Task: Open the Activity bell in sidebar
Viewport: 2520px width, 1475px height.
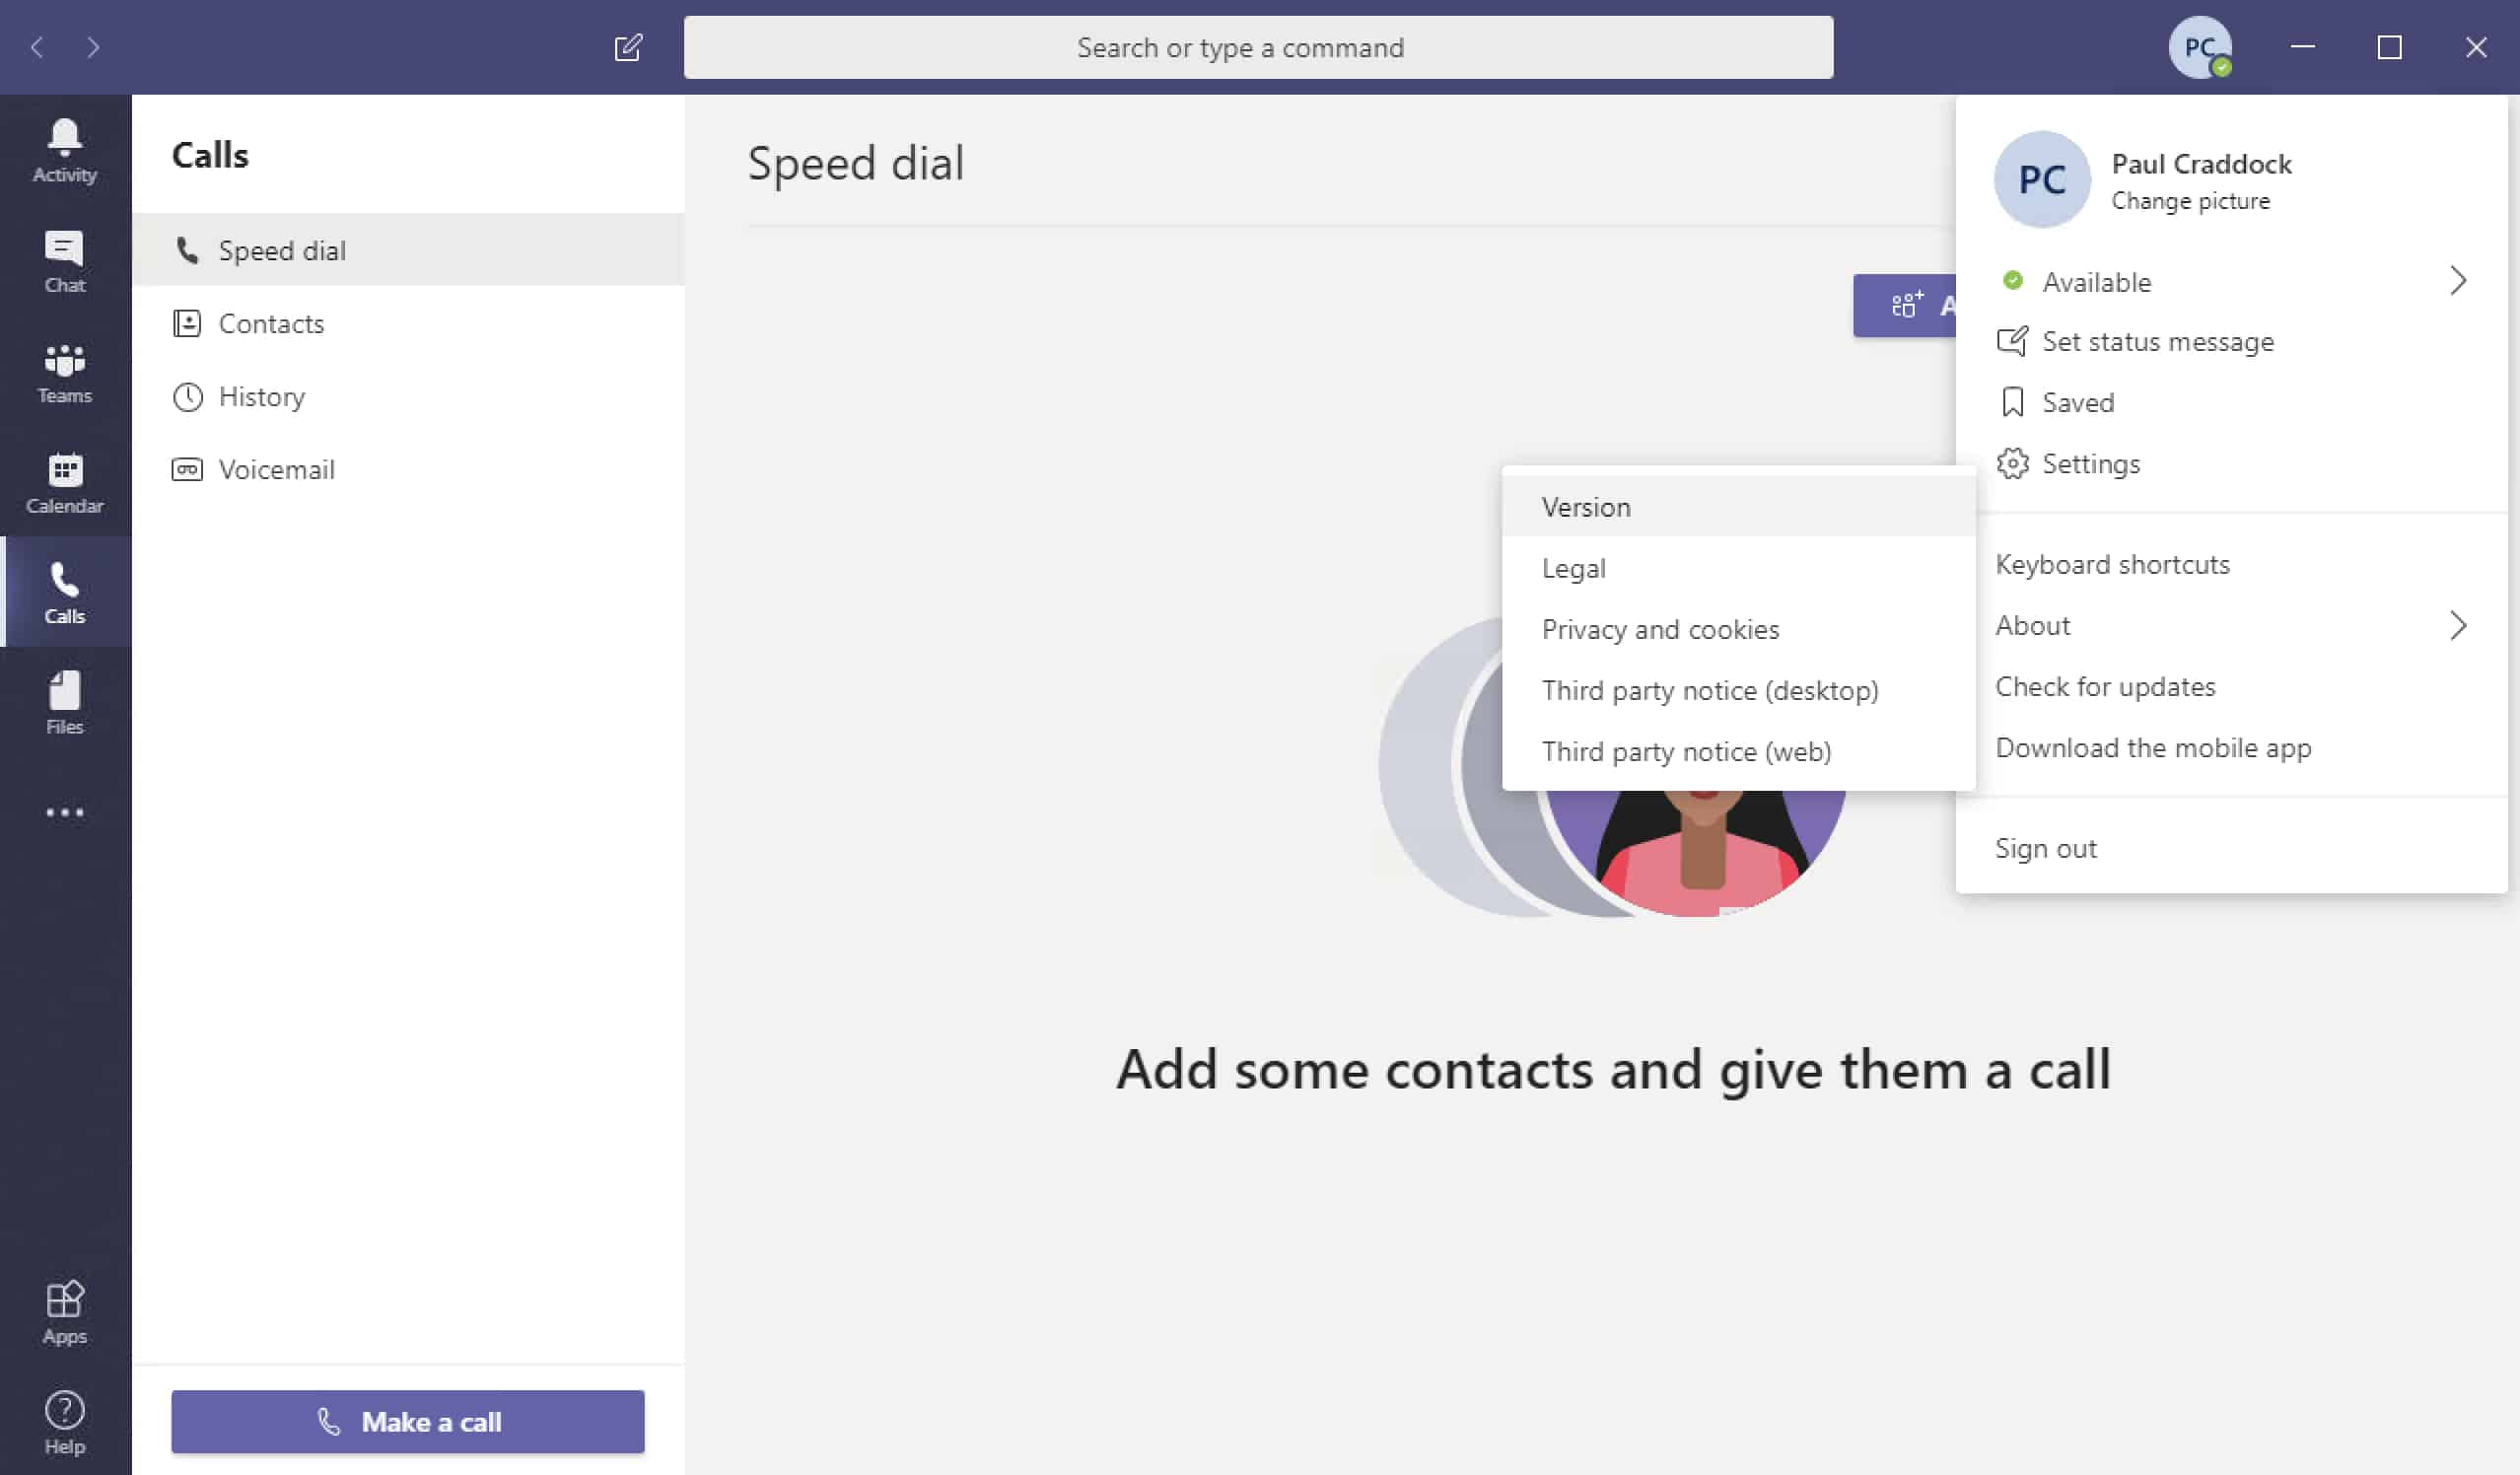Action: pyautogui.click(x=64, y=151)
